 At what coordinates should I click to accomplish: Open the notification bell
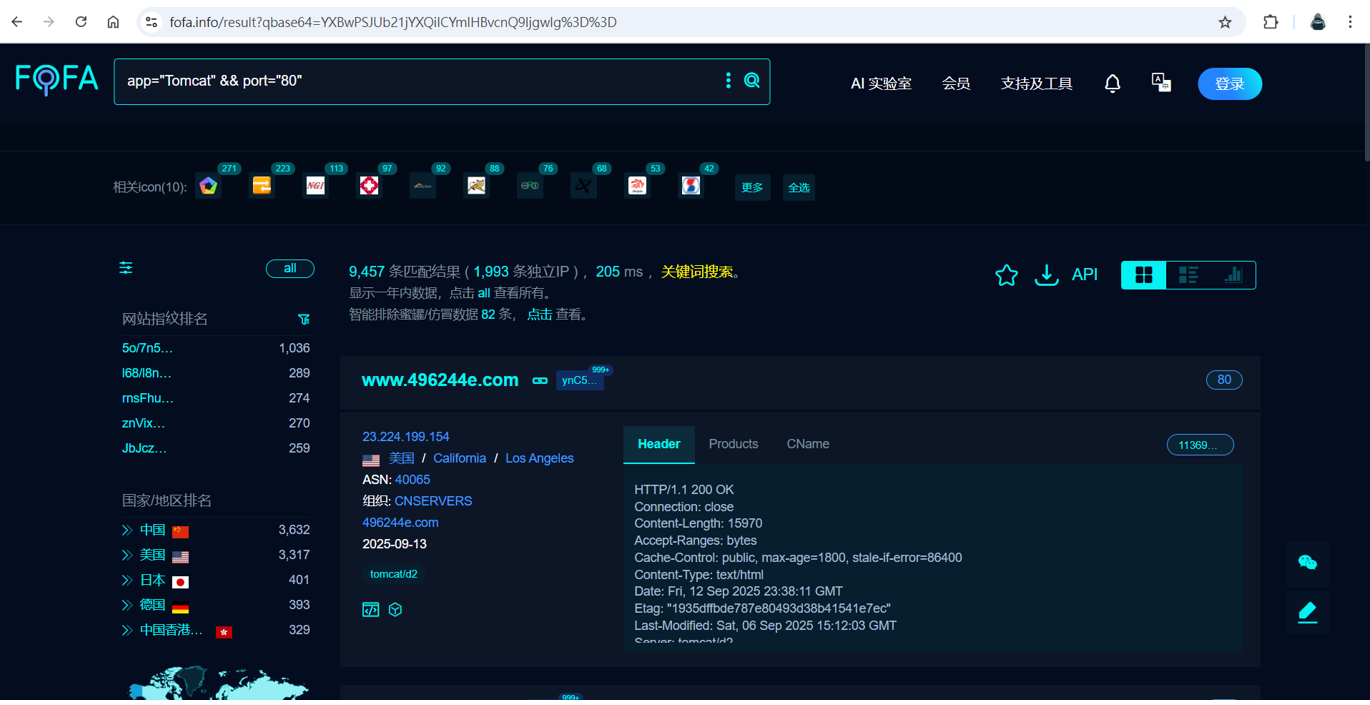(1112, 84)
